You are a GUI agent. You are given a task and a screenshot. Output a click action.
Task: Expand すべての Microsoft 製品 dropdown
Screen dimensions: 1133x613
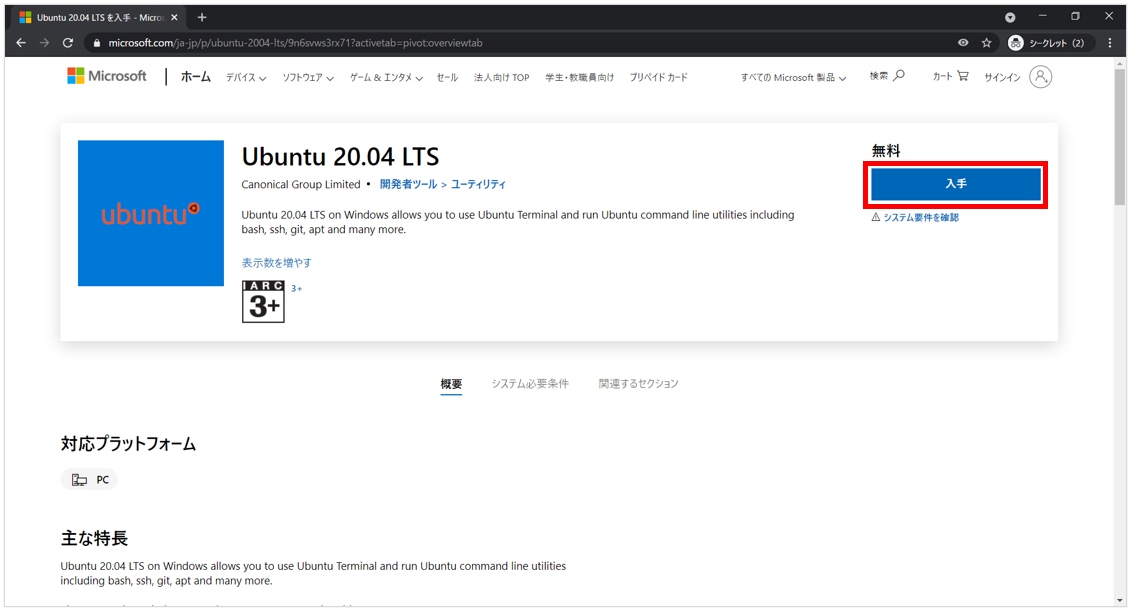pyautogui.click(x=793, y=77)
